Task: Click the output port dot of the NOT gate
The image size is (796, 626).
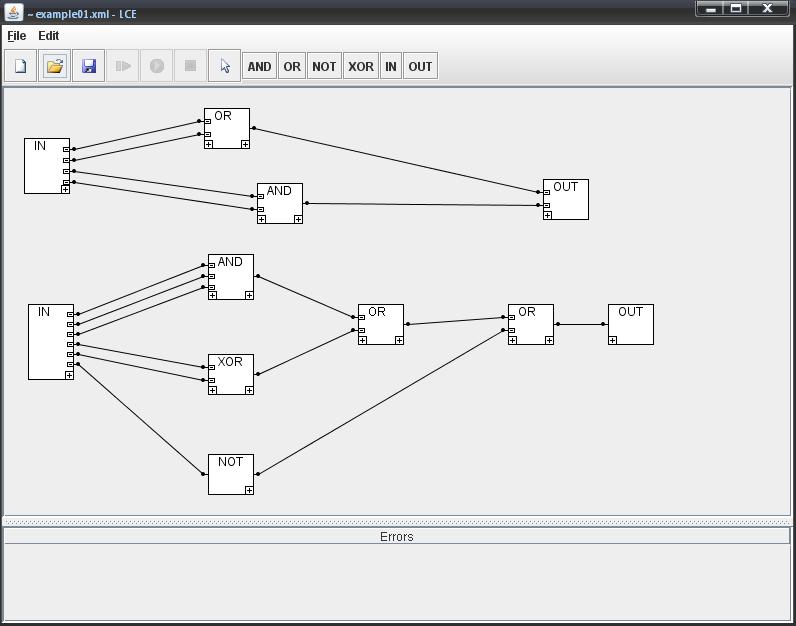Action: 258,474
